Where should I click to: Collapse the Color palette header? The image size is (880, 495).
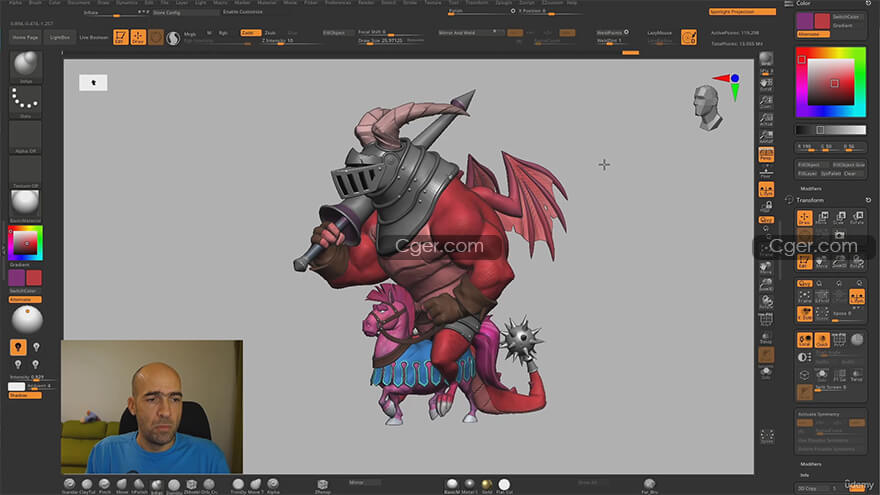click(x=804, y=3)
